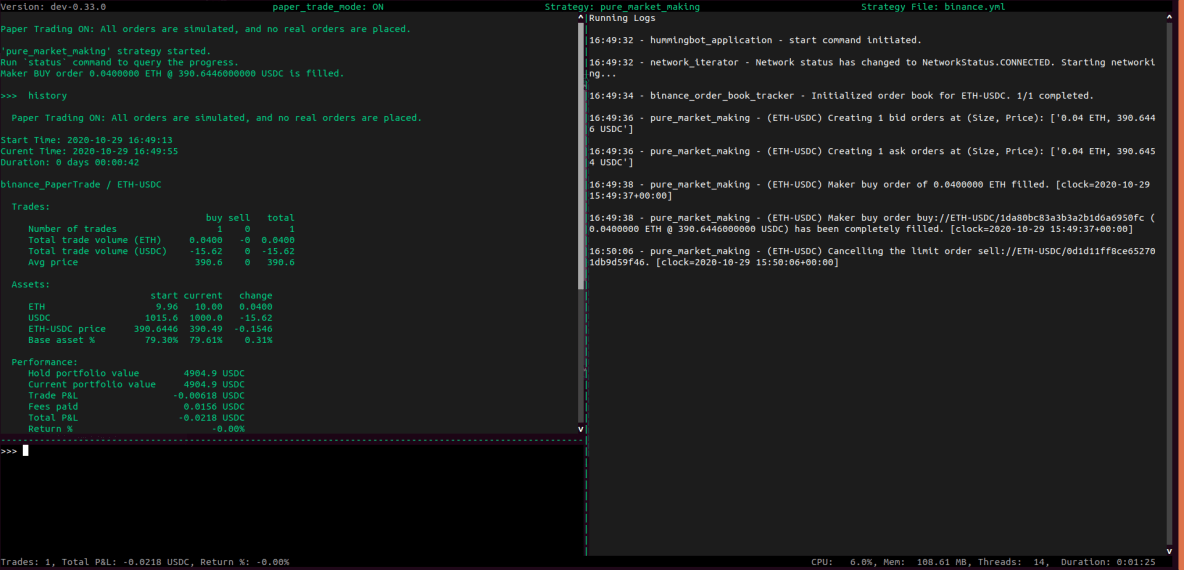
Task: Click the paper_trade_mode: ON indicator
Action: click(328, 6)
